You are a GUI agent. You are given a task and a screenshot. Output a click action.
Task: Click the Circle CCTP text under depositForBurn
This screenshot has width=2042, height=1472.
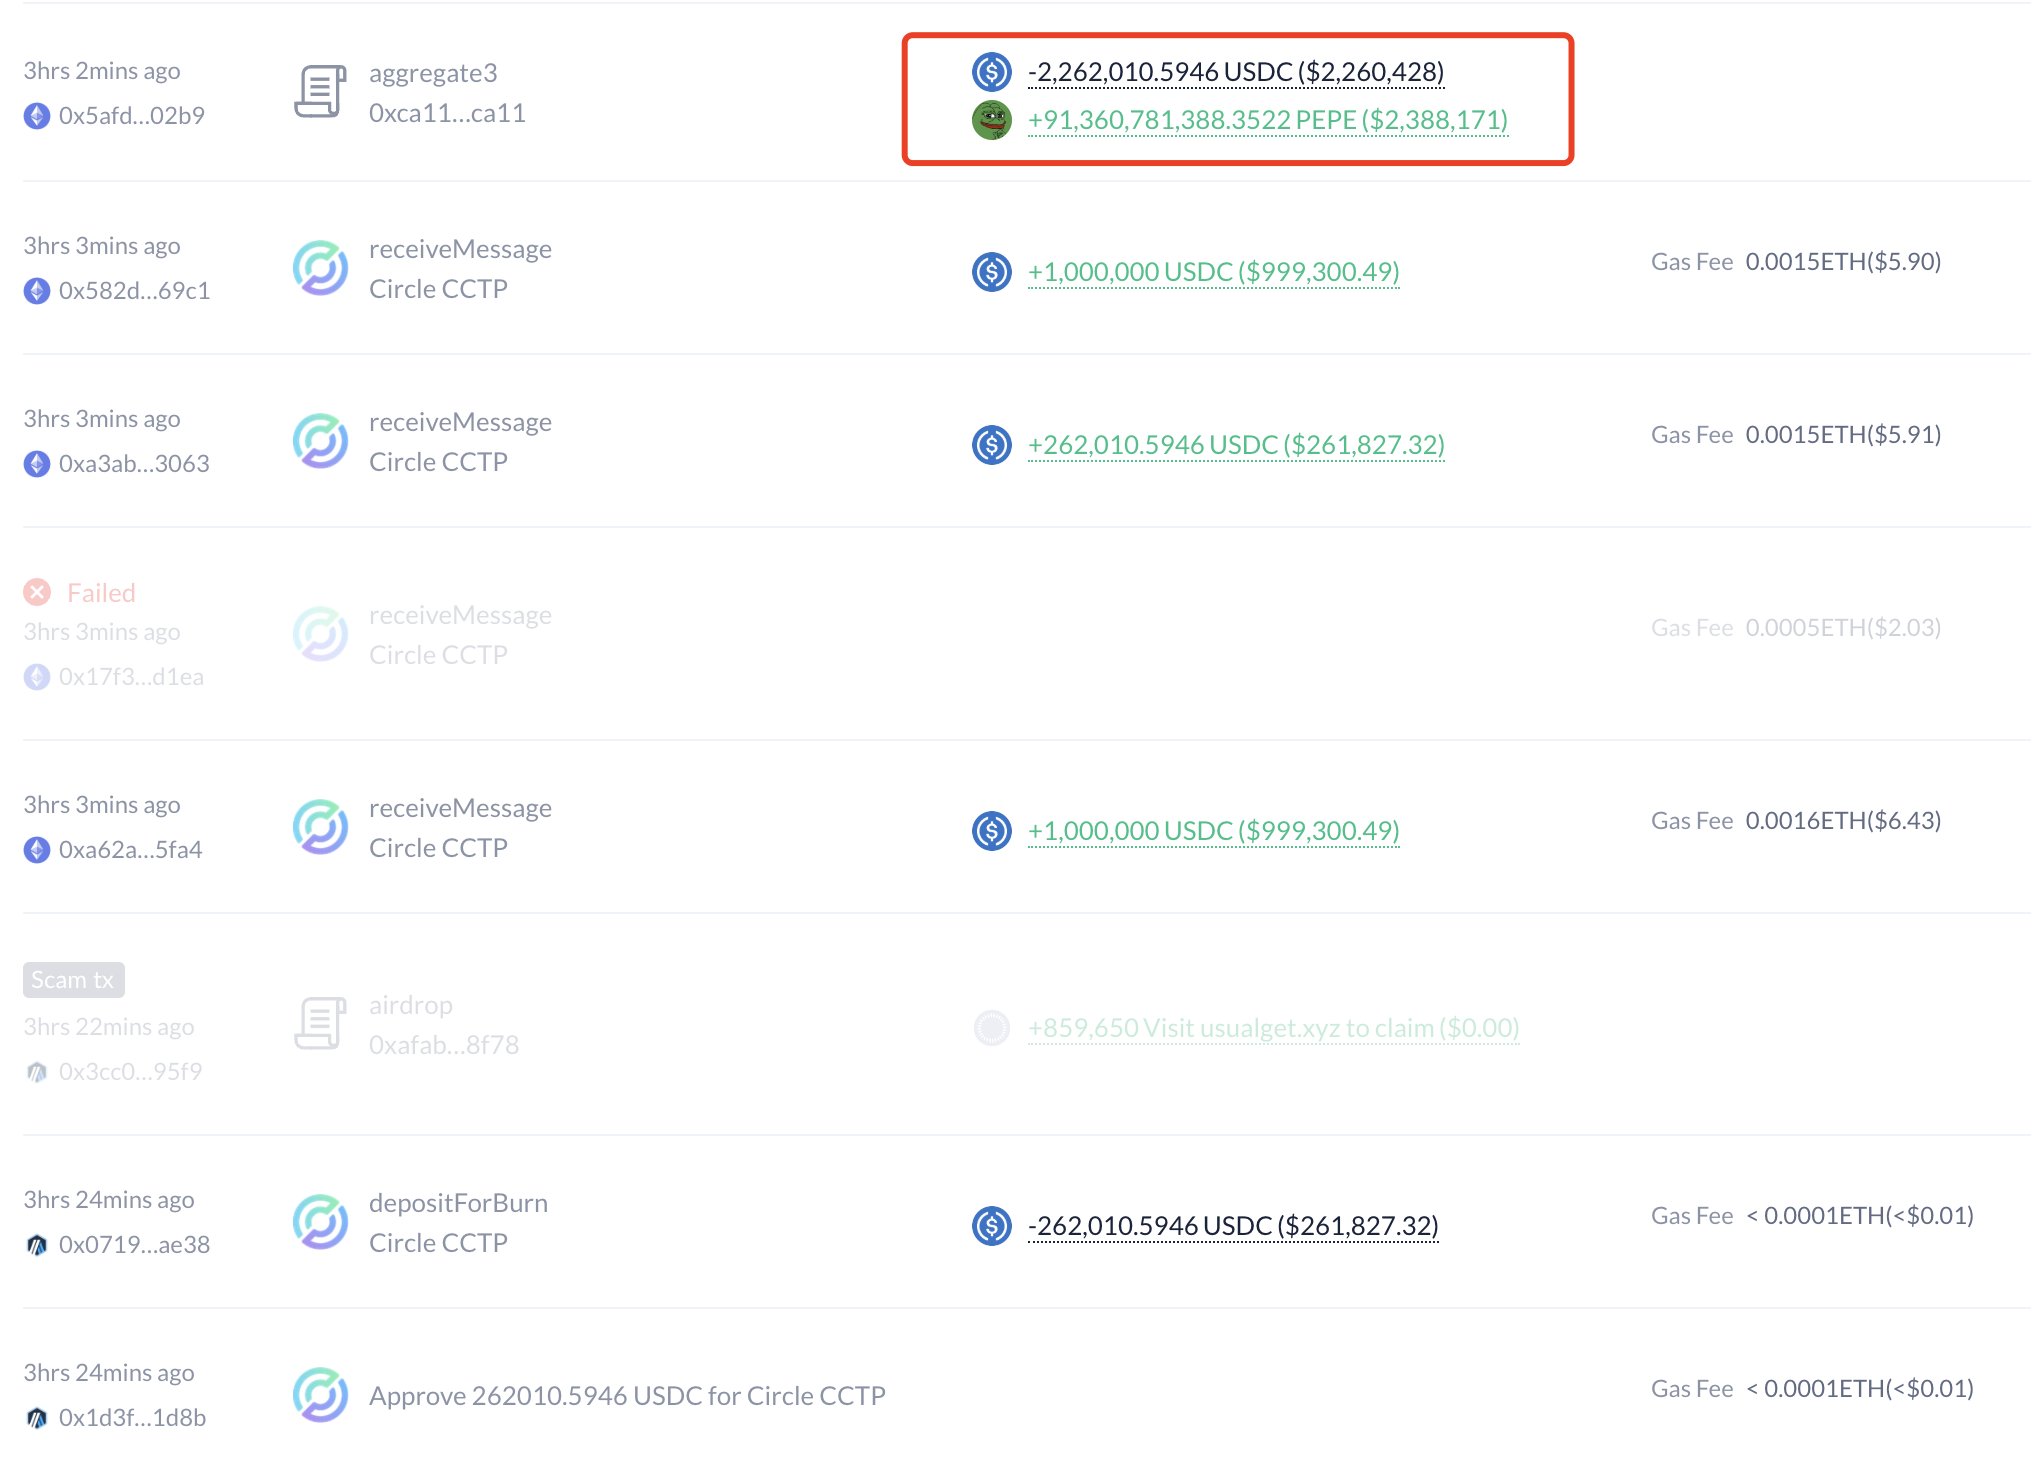point(438,1243)
